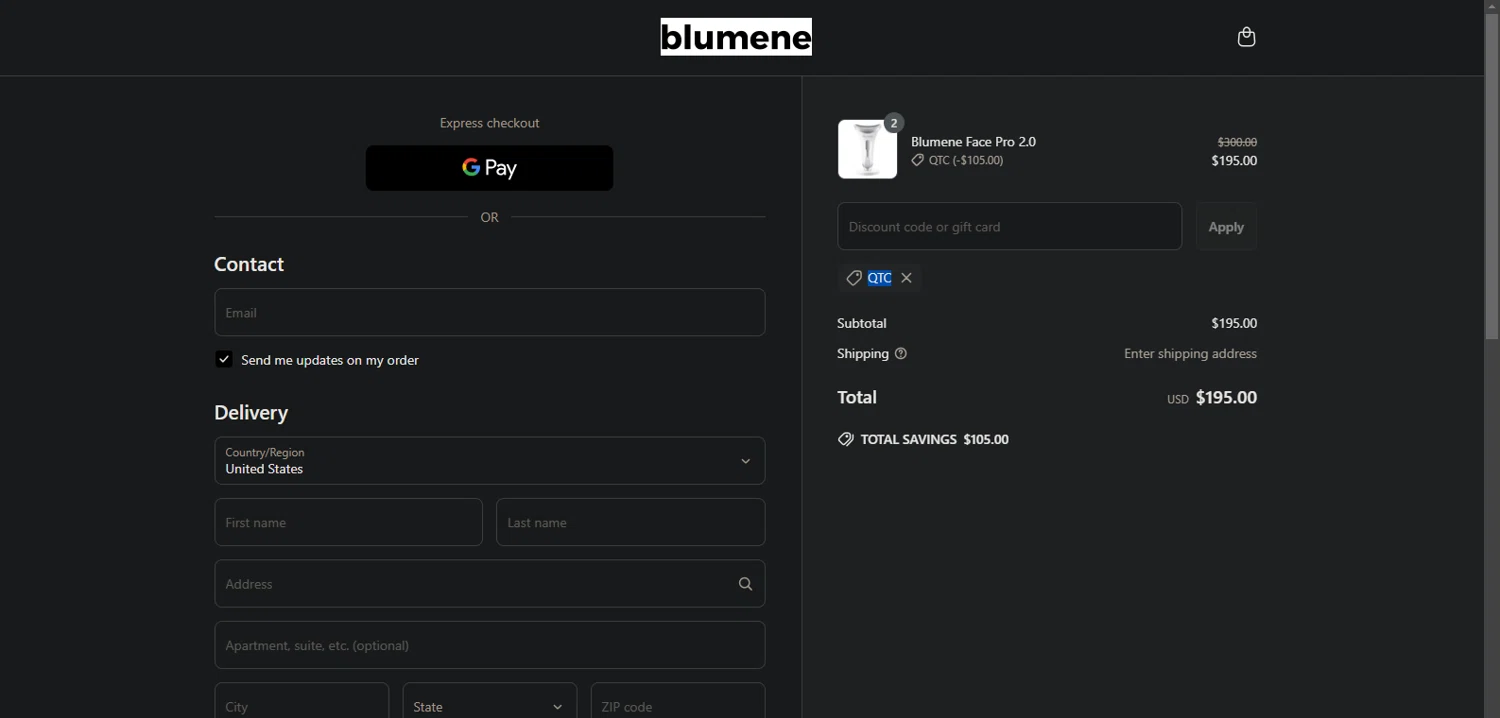Open the Country/Region dropdown
Image resolution: width=1500 pixels, height=718 pixels.
(490, 461)
